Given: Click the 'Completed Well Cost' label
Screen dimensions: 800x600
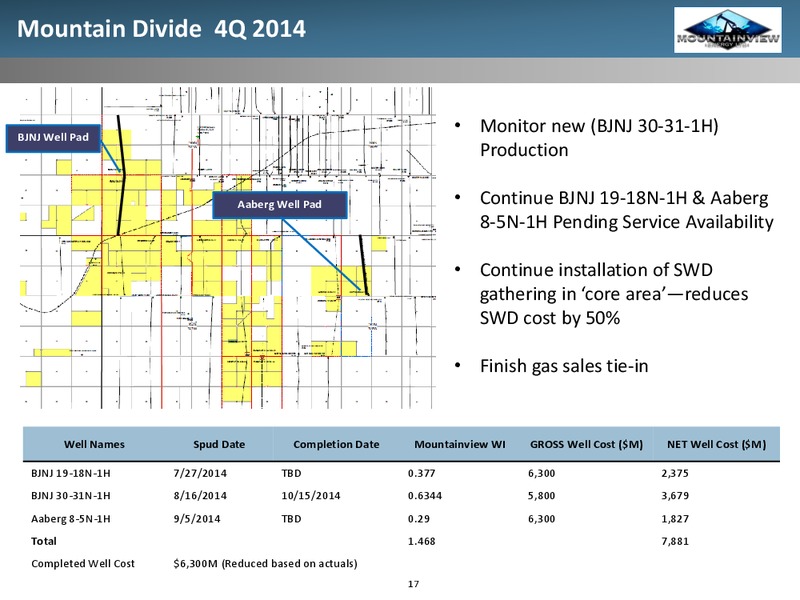Looking at the screenshot, I should click(83, 564).
